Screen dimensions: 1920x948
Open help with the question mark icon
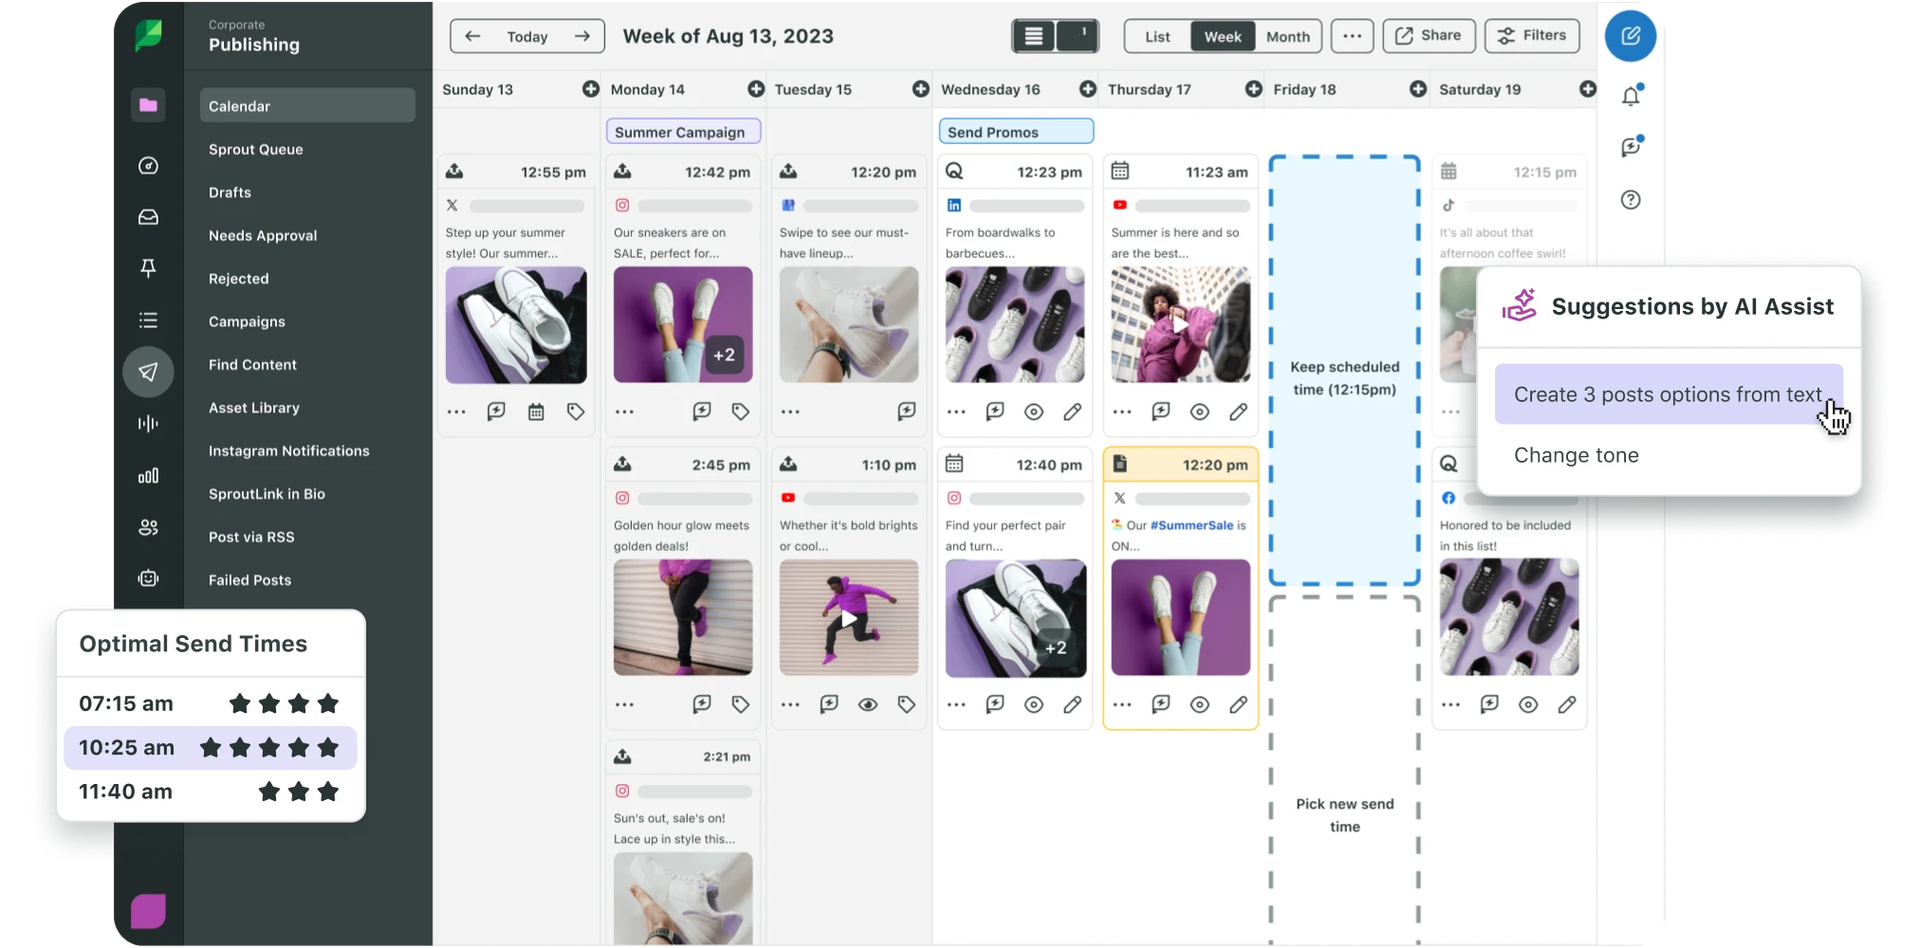coord(1632,200)
